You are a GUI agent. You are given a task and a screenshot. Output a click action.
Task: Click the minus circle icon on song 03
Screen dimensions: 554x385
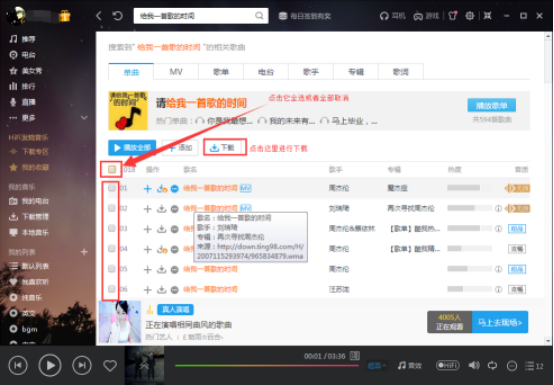click(x=175, y=229)
